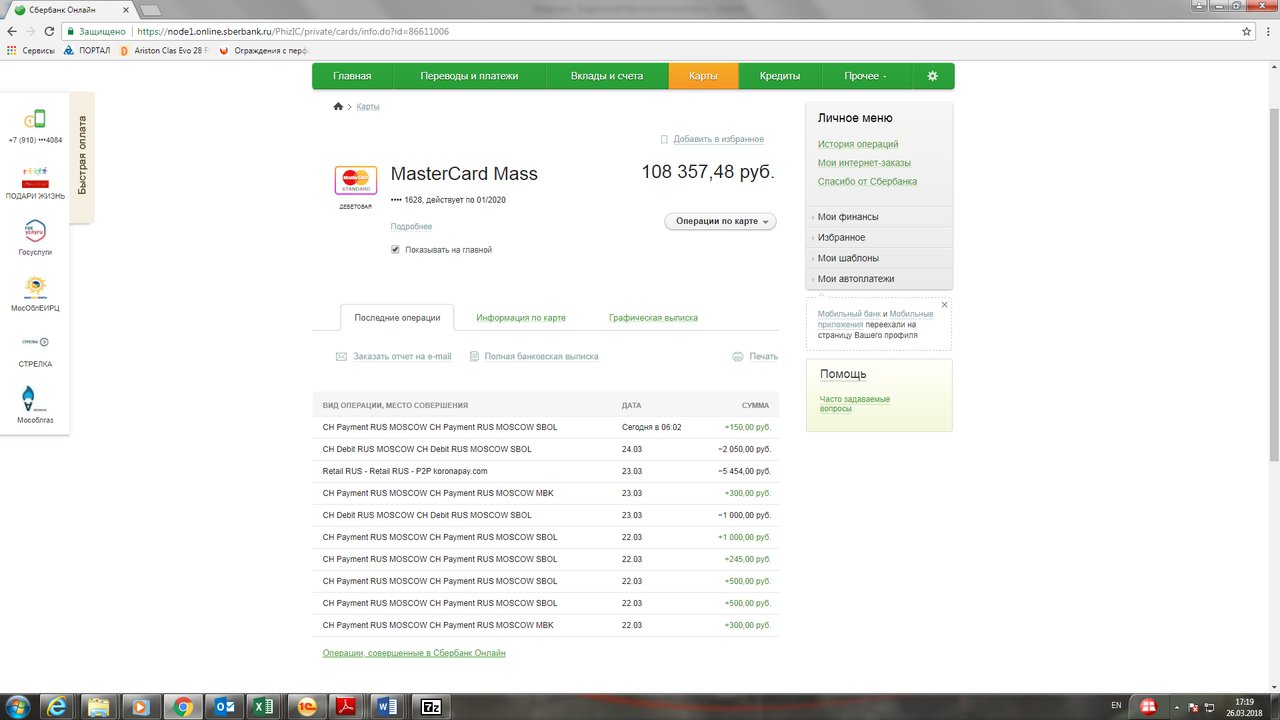Open File Explorer from the taskbar

100,706
